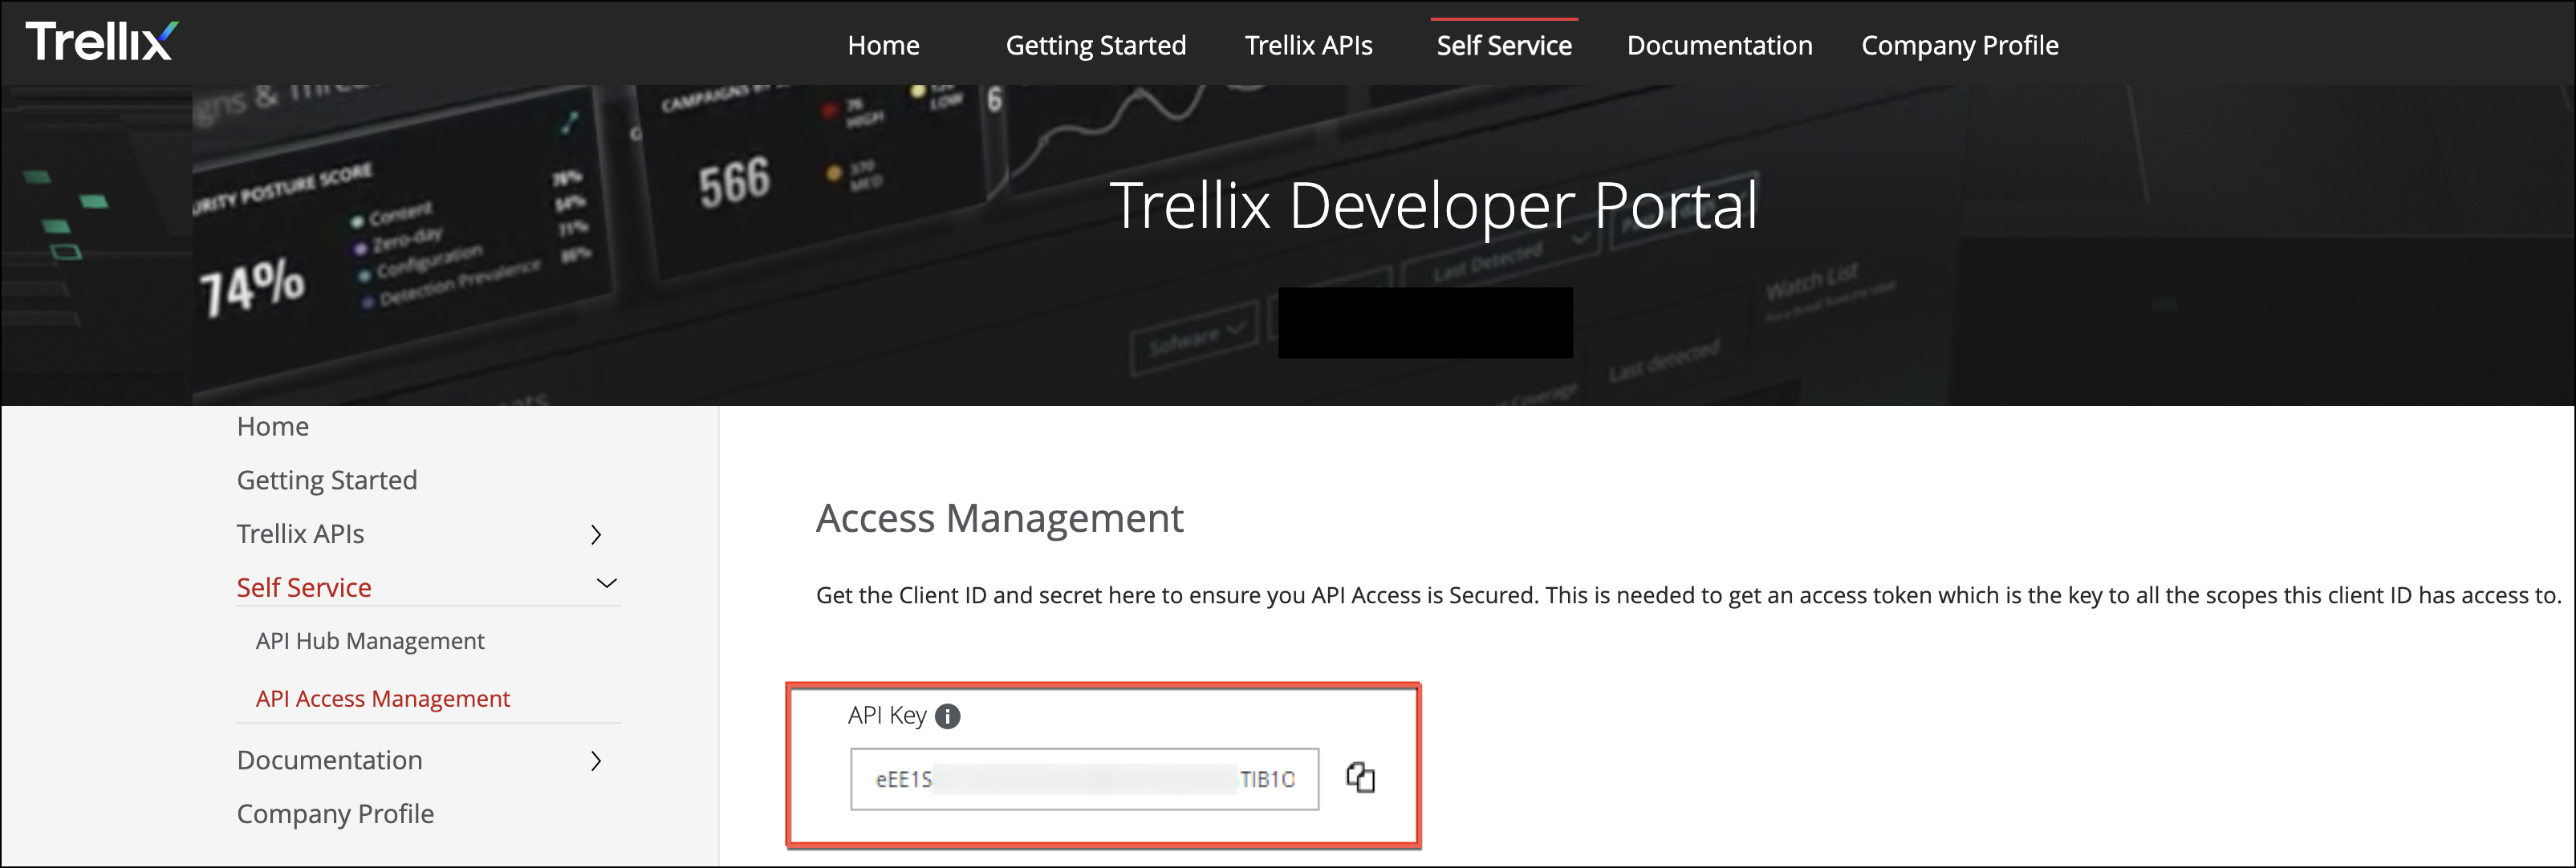Select API Access Management sidebar item
The image size is (2576, 868).
(382, 699)
